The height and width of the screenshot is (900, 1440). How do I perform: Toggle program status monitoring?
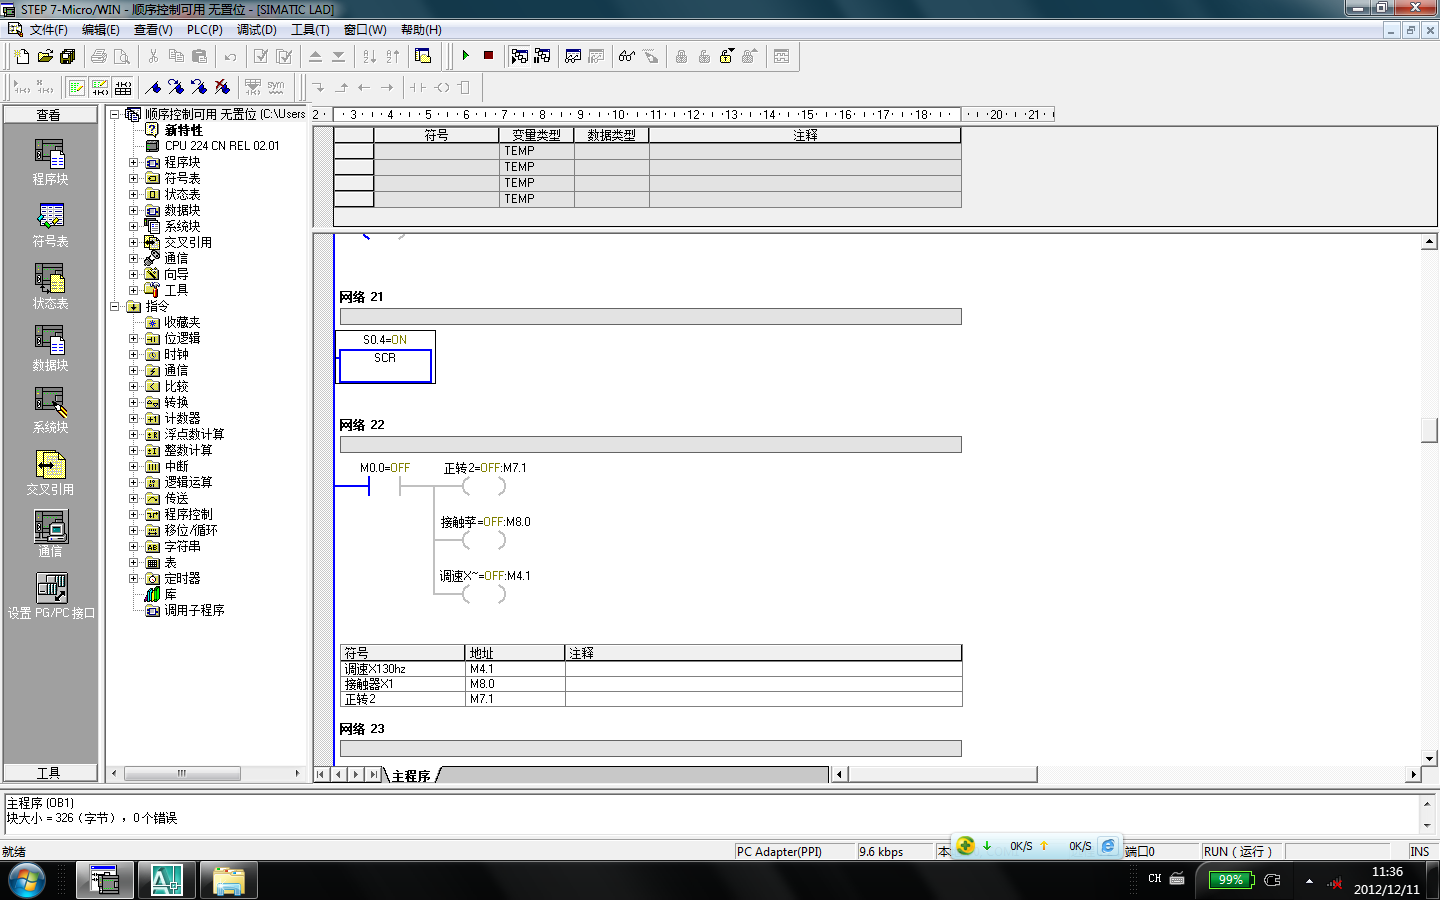pyautogui.click(x=519, y=56)
